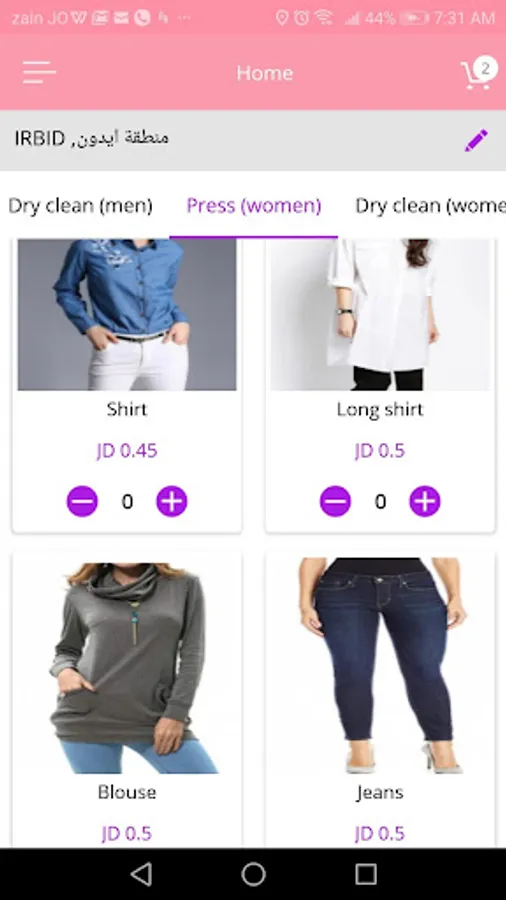Open the shopping cart with 2 items

(478, 73)
